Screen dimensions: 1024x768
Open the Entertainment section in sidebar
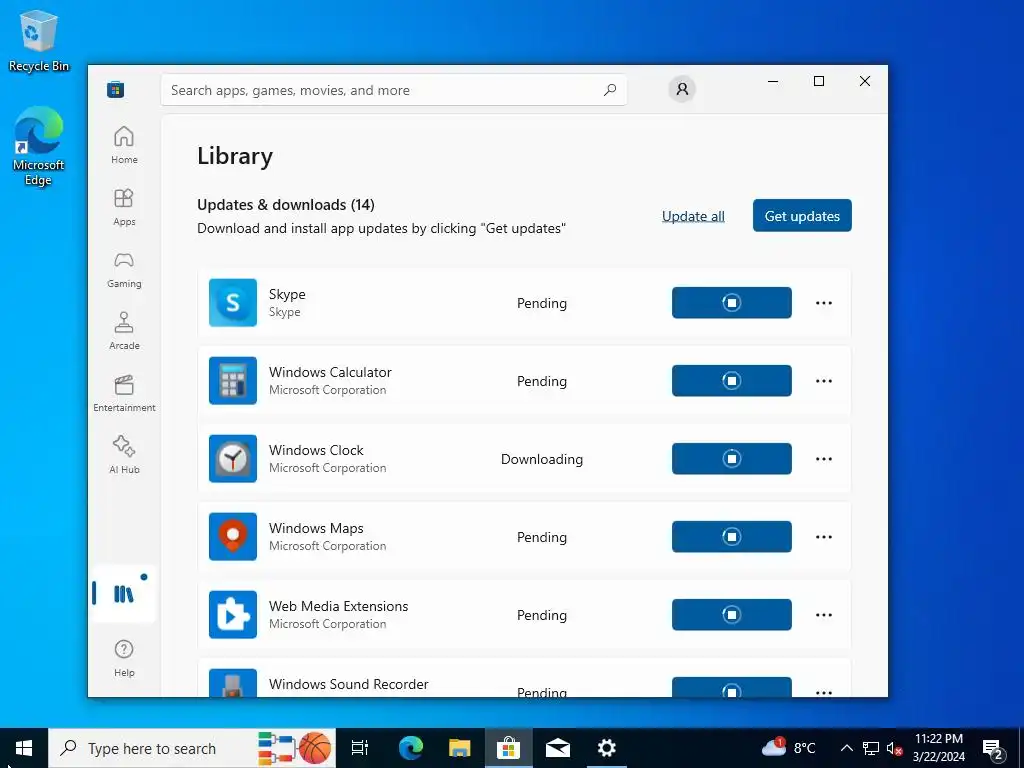pos(124,393)
